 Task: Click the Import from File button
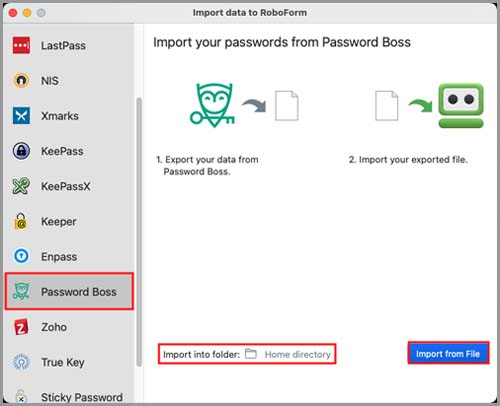tap(448, 353)
